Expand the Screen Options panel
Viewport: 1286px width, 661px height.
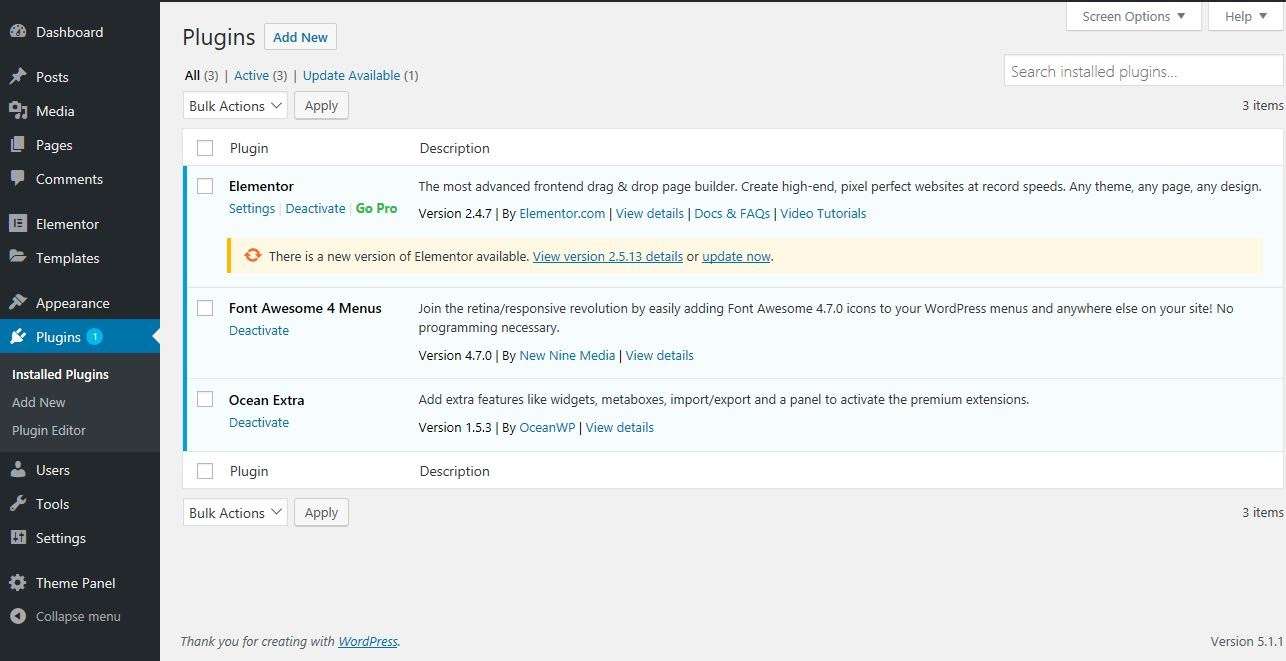click(x=1133, y=16)
